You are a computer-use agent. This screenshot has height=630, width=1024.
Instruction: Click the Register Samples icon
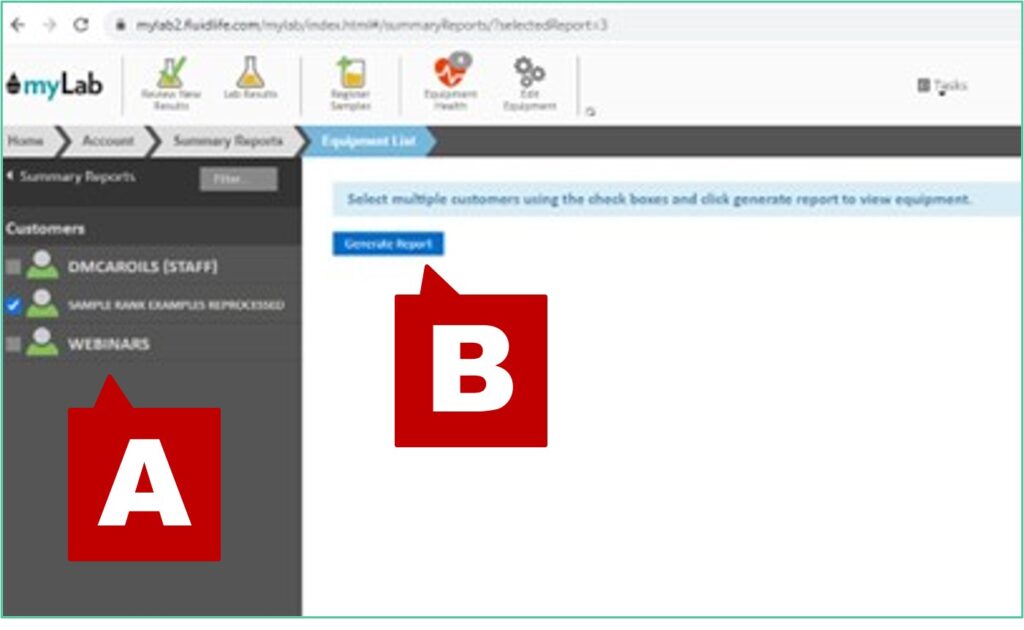coord(351,75)
